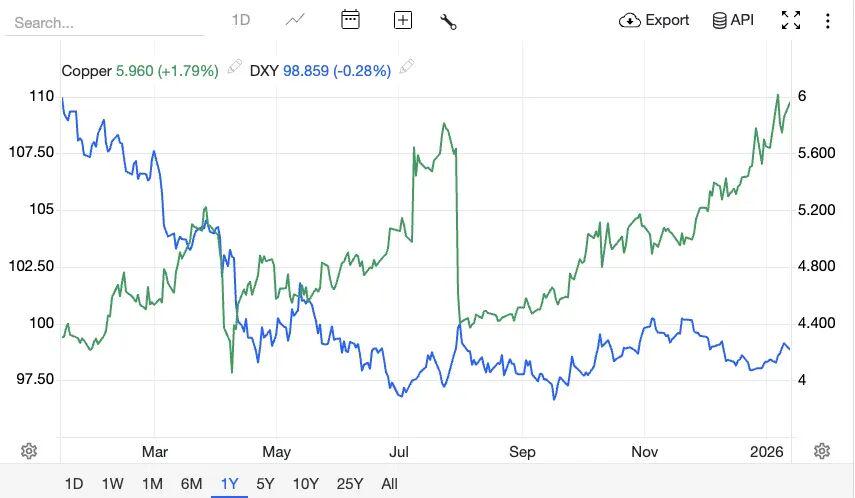This screenshot has height=498, width=855.
Task: Click the API button
Action: click(733, 20)
